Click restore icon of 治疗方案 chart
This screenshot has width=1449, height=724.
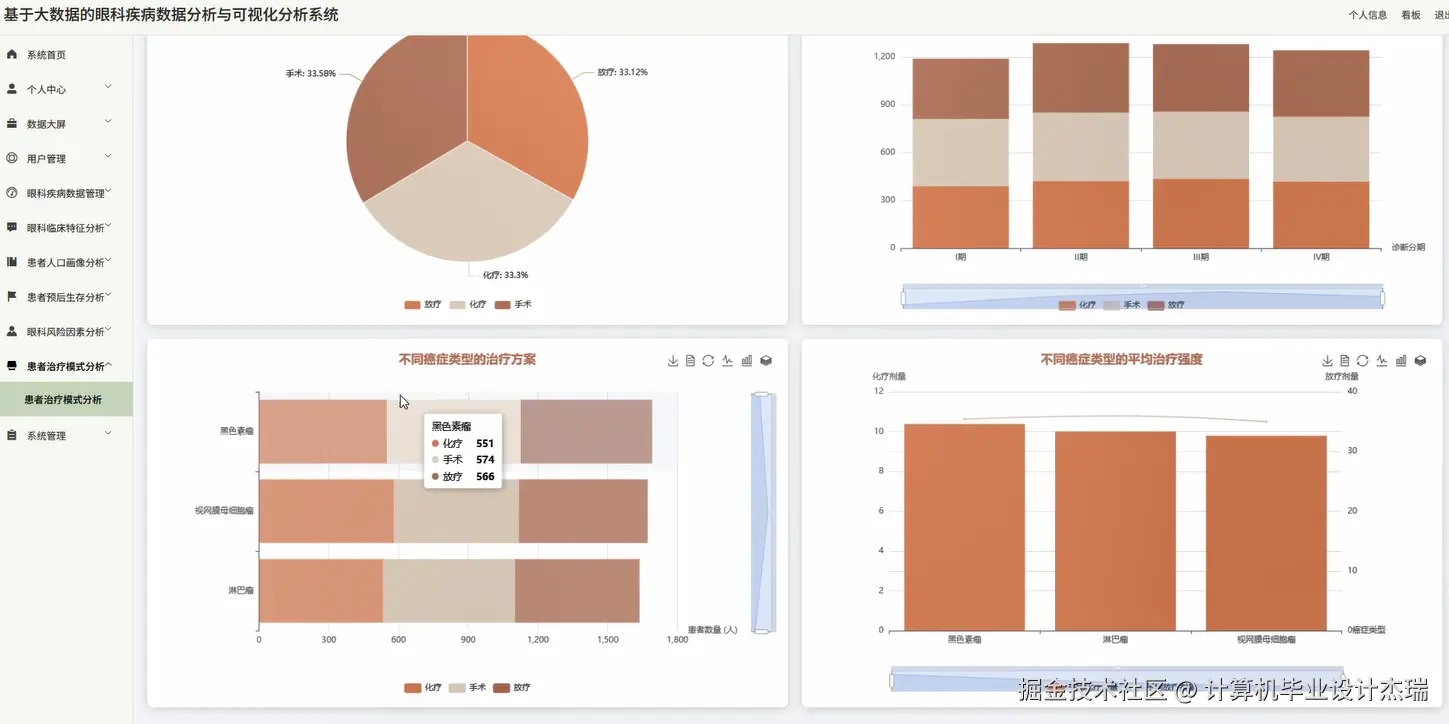(x=708, y=361)
